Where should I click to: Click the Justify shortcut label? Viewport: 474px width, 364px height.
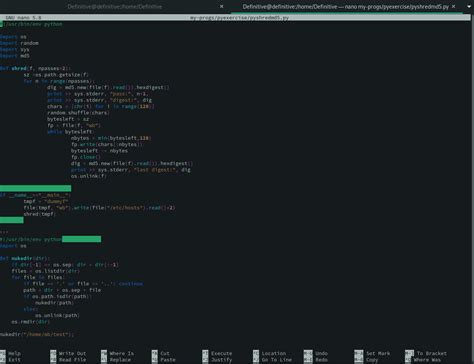[x=222, y=360]
